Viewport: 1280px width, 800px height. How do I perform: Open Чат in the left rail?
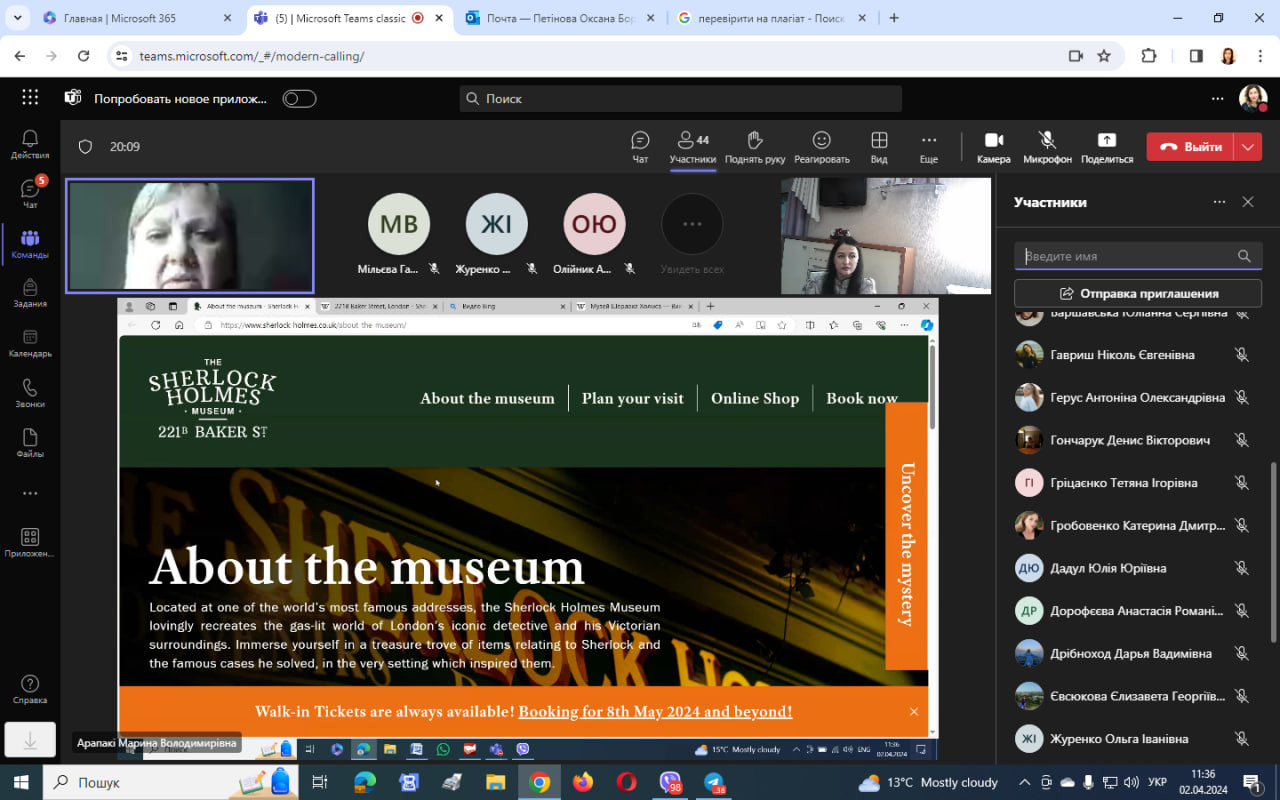click(x=30, y=194)
